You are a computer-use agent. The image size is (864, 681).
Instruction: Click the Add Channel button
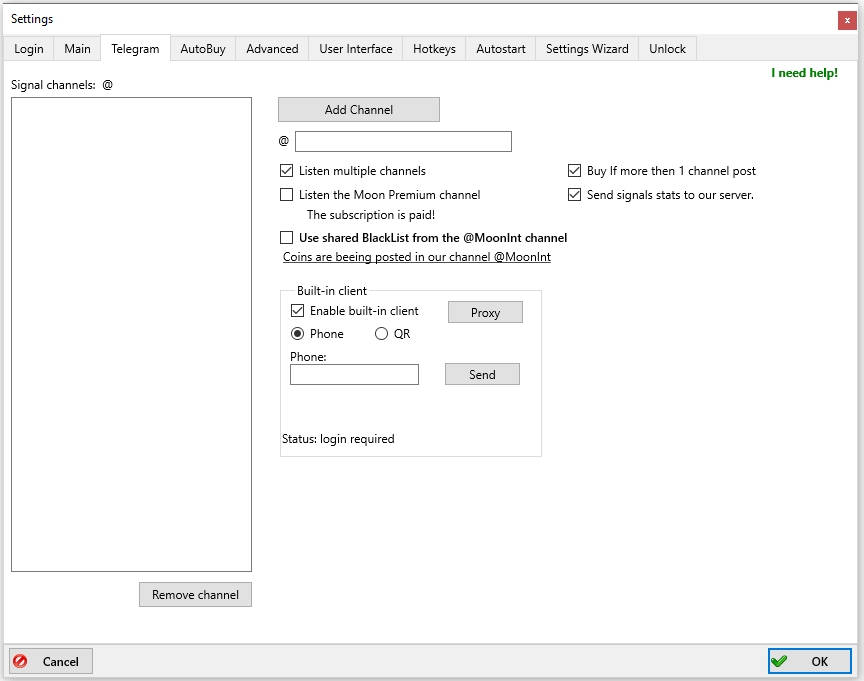pyautogui.click(x=359, y=110)
